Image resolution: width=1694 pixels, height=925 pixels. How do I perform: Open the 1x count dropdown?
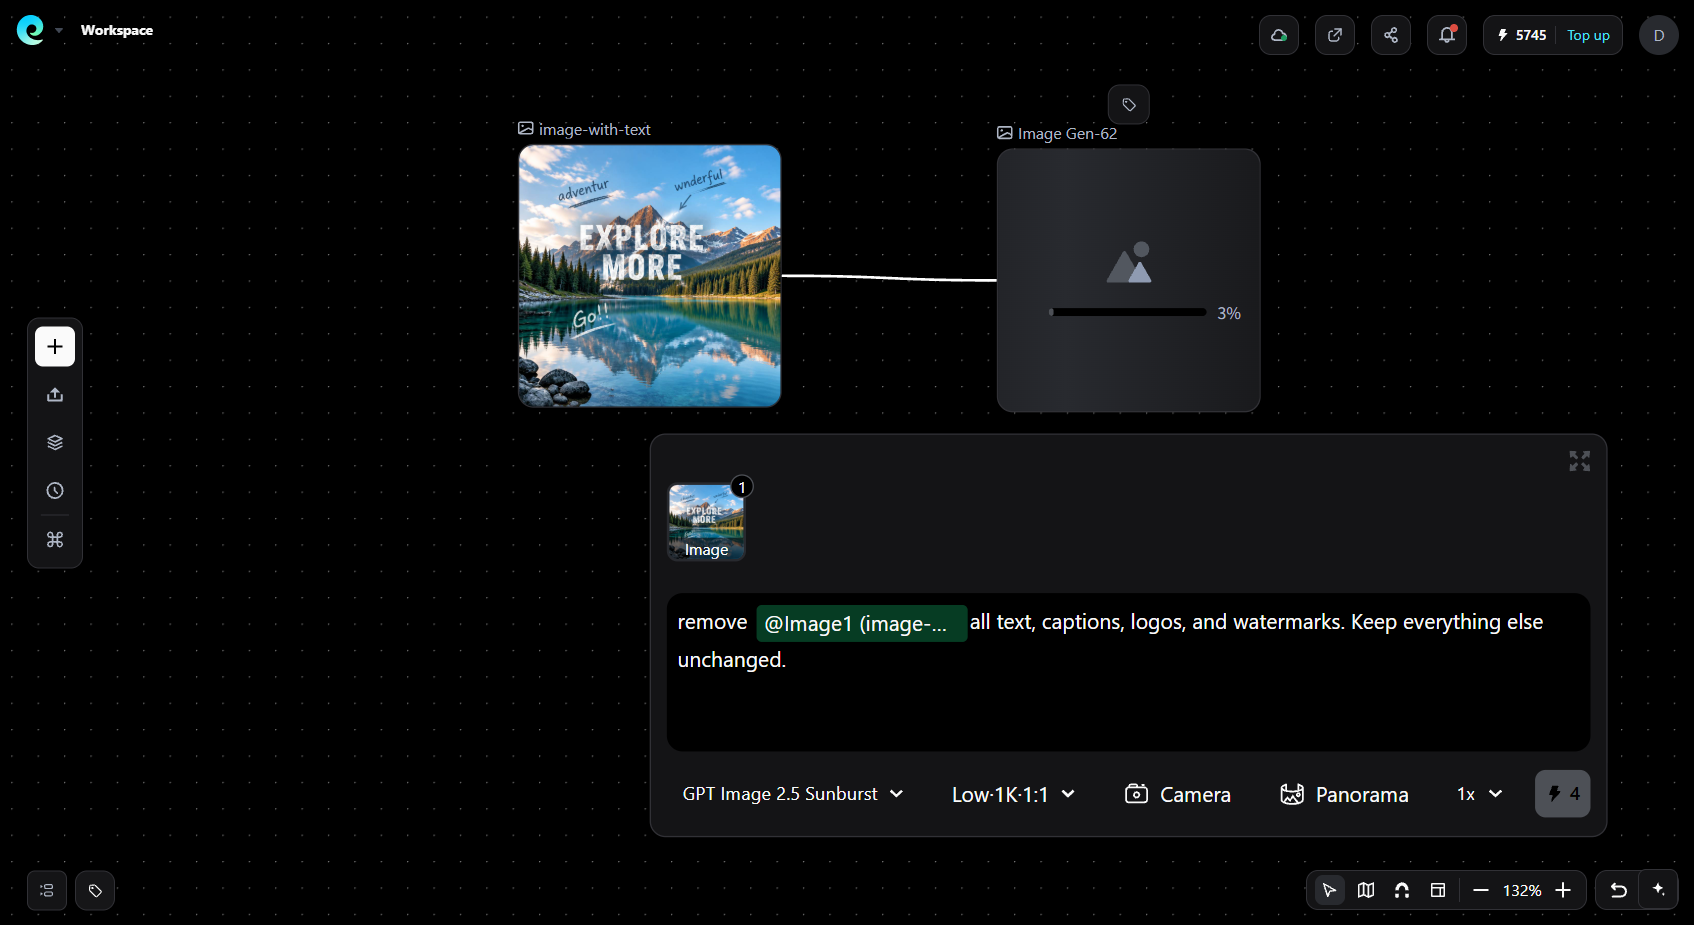click(x=1480, y=794)
